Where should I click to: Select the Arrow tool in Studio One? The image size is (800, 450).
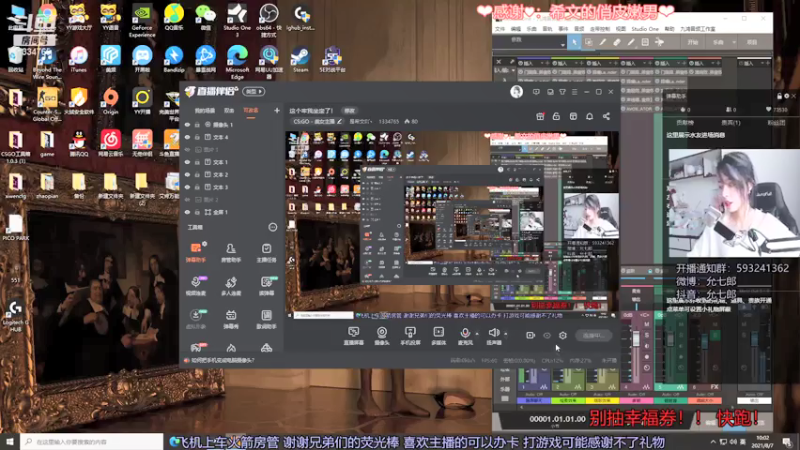(x=574, y=42)
